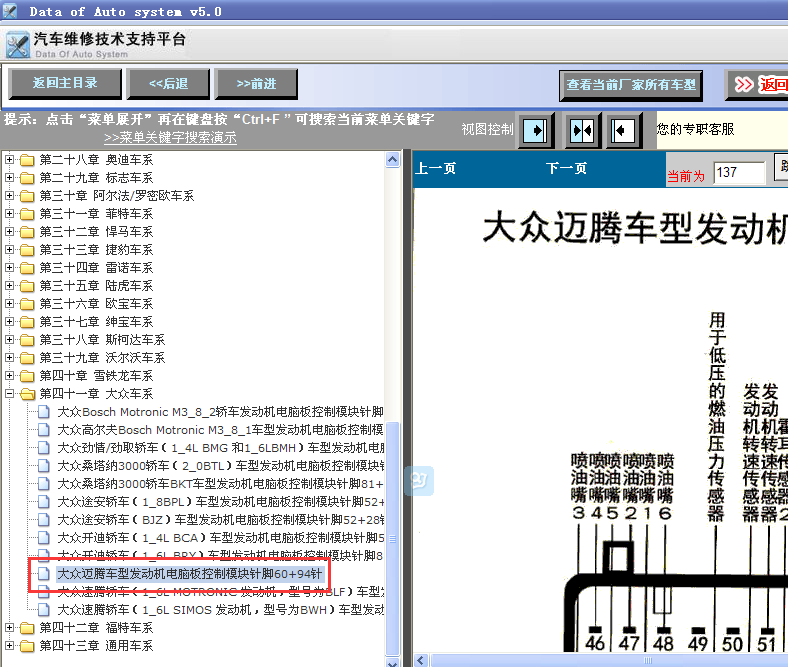This screenshot has height=667, width=788.
Task: Click folder icon of 第二十八章 奥迪车系
Action: 27,160
